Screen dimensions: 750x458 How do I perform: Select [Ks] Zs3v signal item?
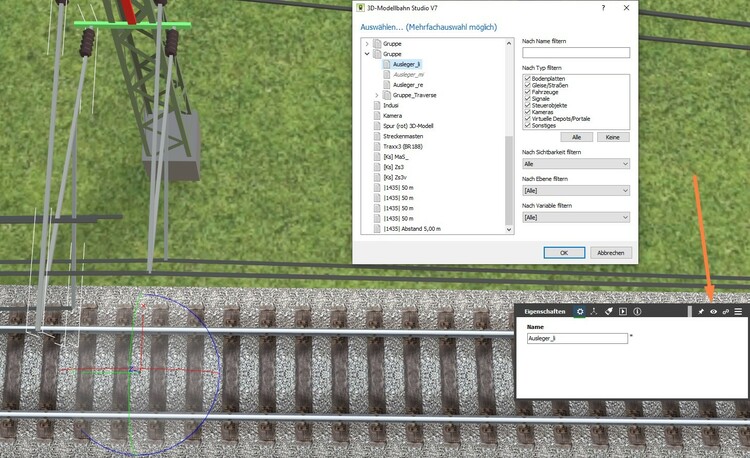pyautogui.click(x=395, y=177)
